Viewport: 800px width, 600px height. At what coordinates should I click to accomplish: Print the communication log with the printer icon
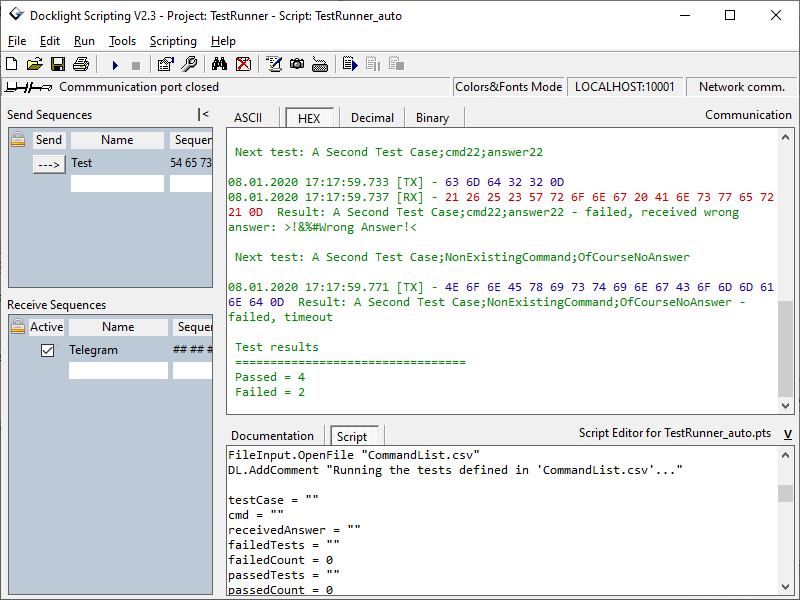pyautogui.click(x=80, y=65)
